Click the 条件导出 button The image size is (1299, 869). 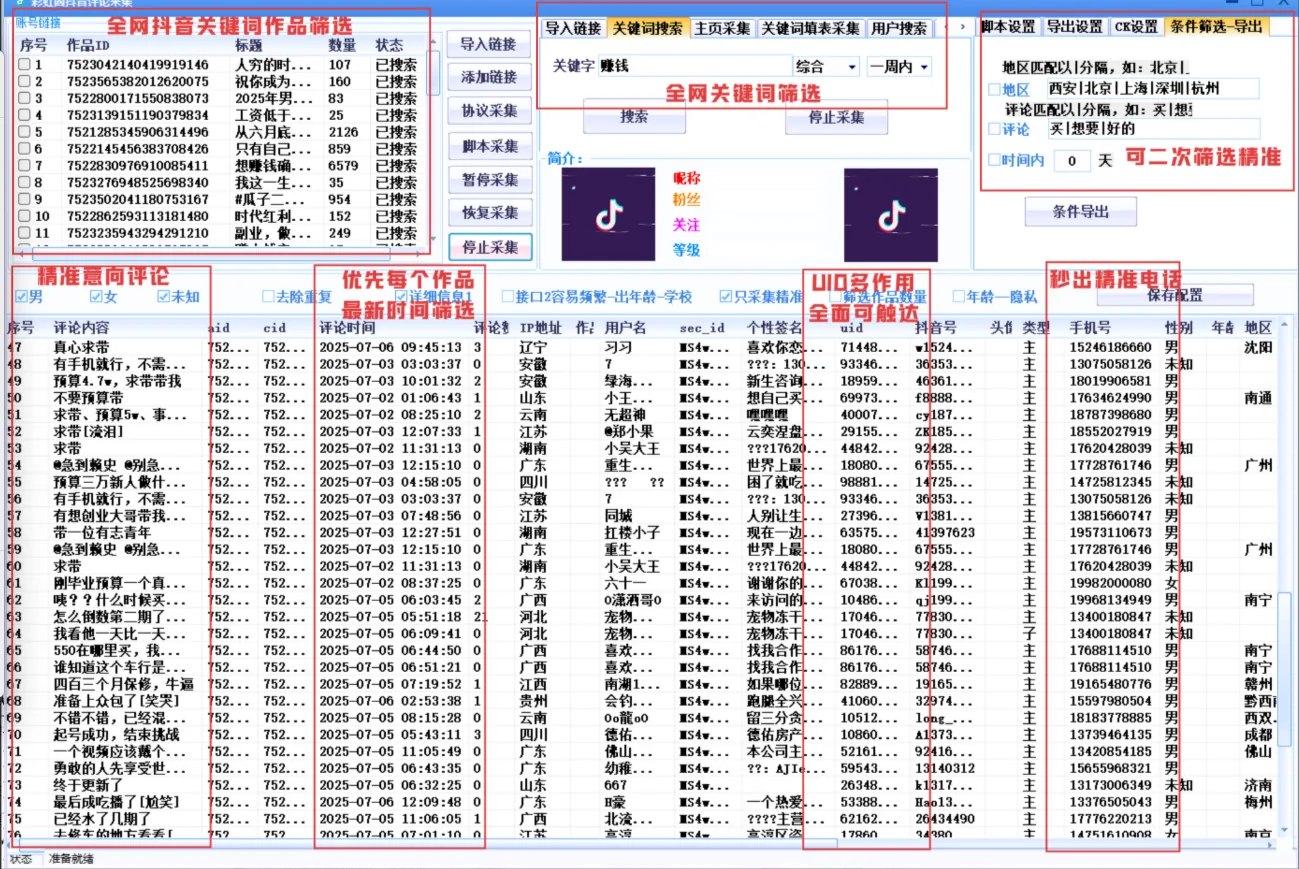(1081, 212)
